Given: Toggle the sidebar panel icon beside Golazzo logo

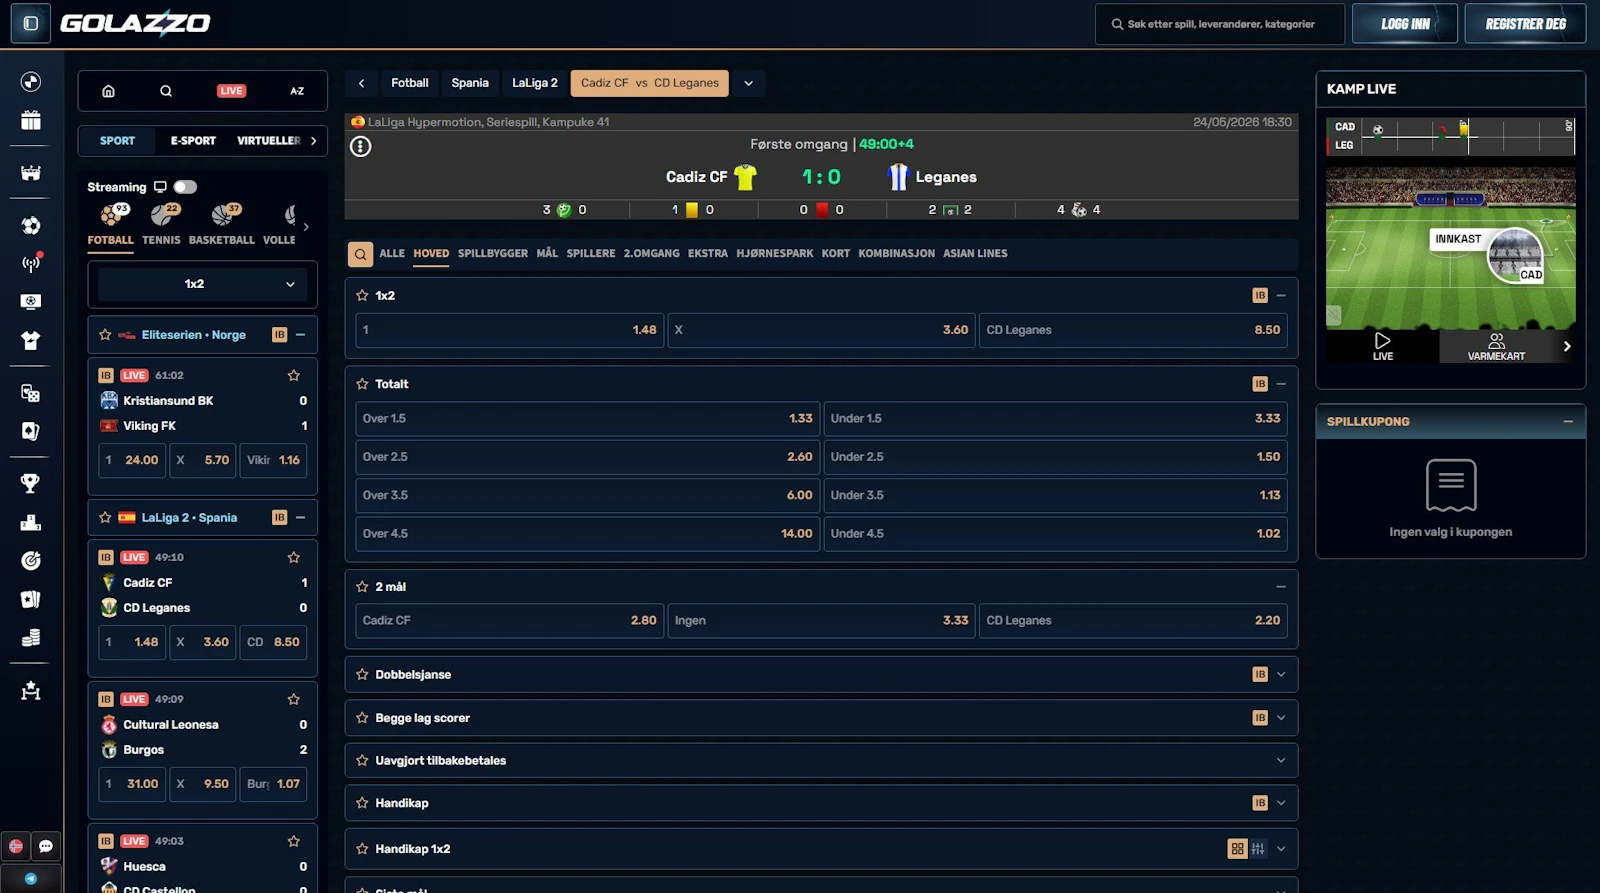Looking at the screenshot, I should tap(30, 23).
